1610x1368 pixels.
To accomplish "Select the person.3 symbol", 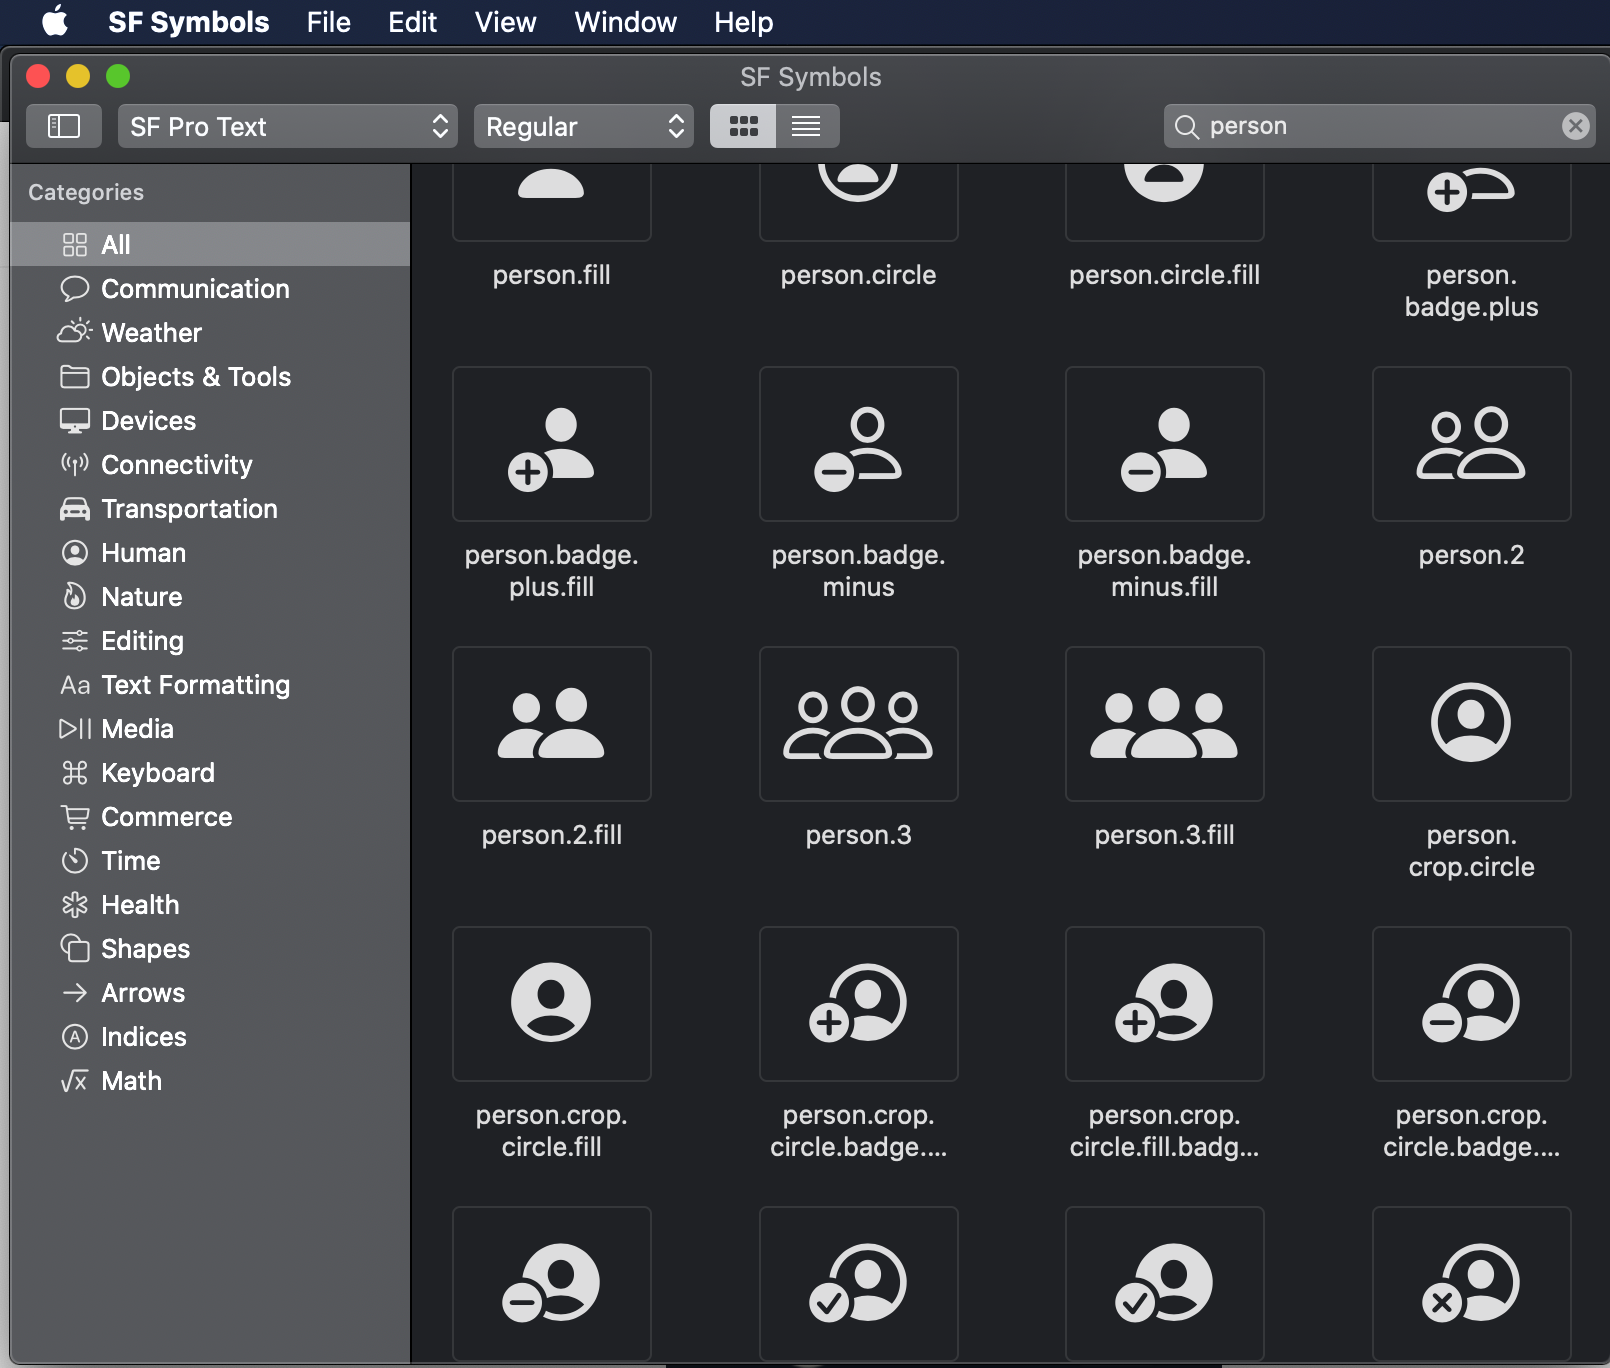I will point(859,724).
